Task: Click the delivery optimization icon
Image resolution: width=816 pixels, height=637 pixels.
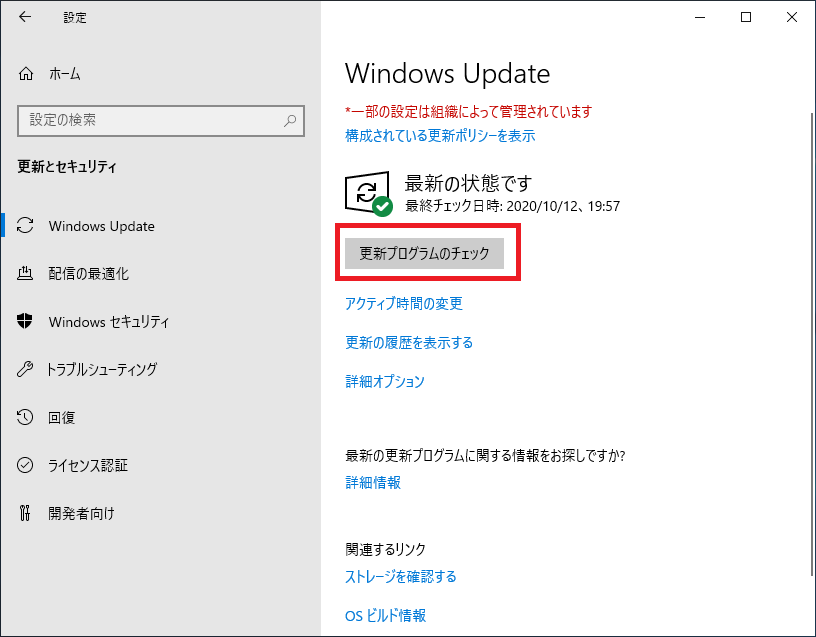Action: (25, 273)
